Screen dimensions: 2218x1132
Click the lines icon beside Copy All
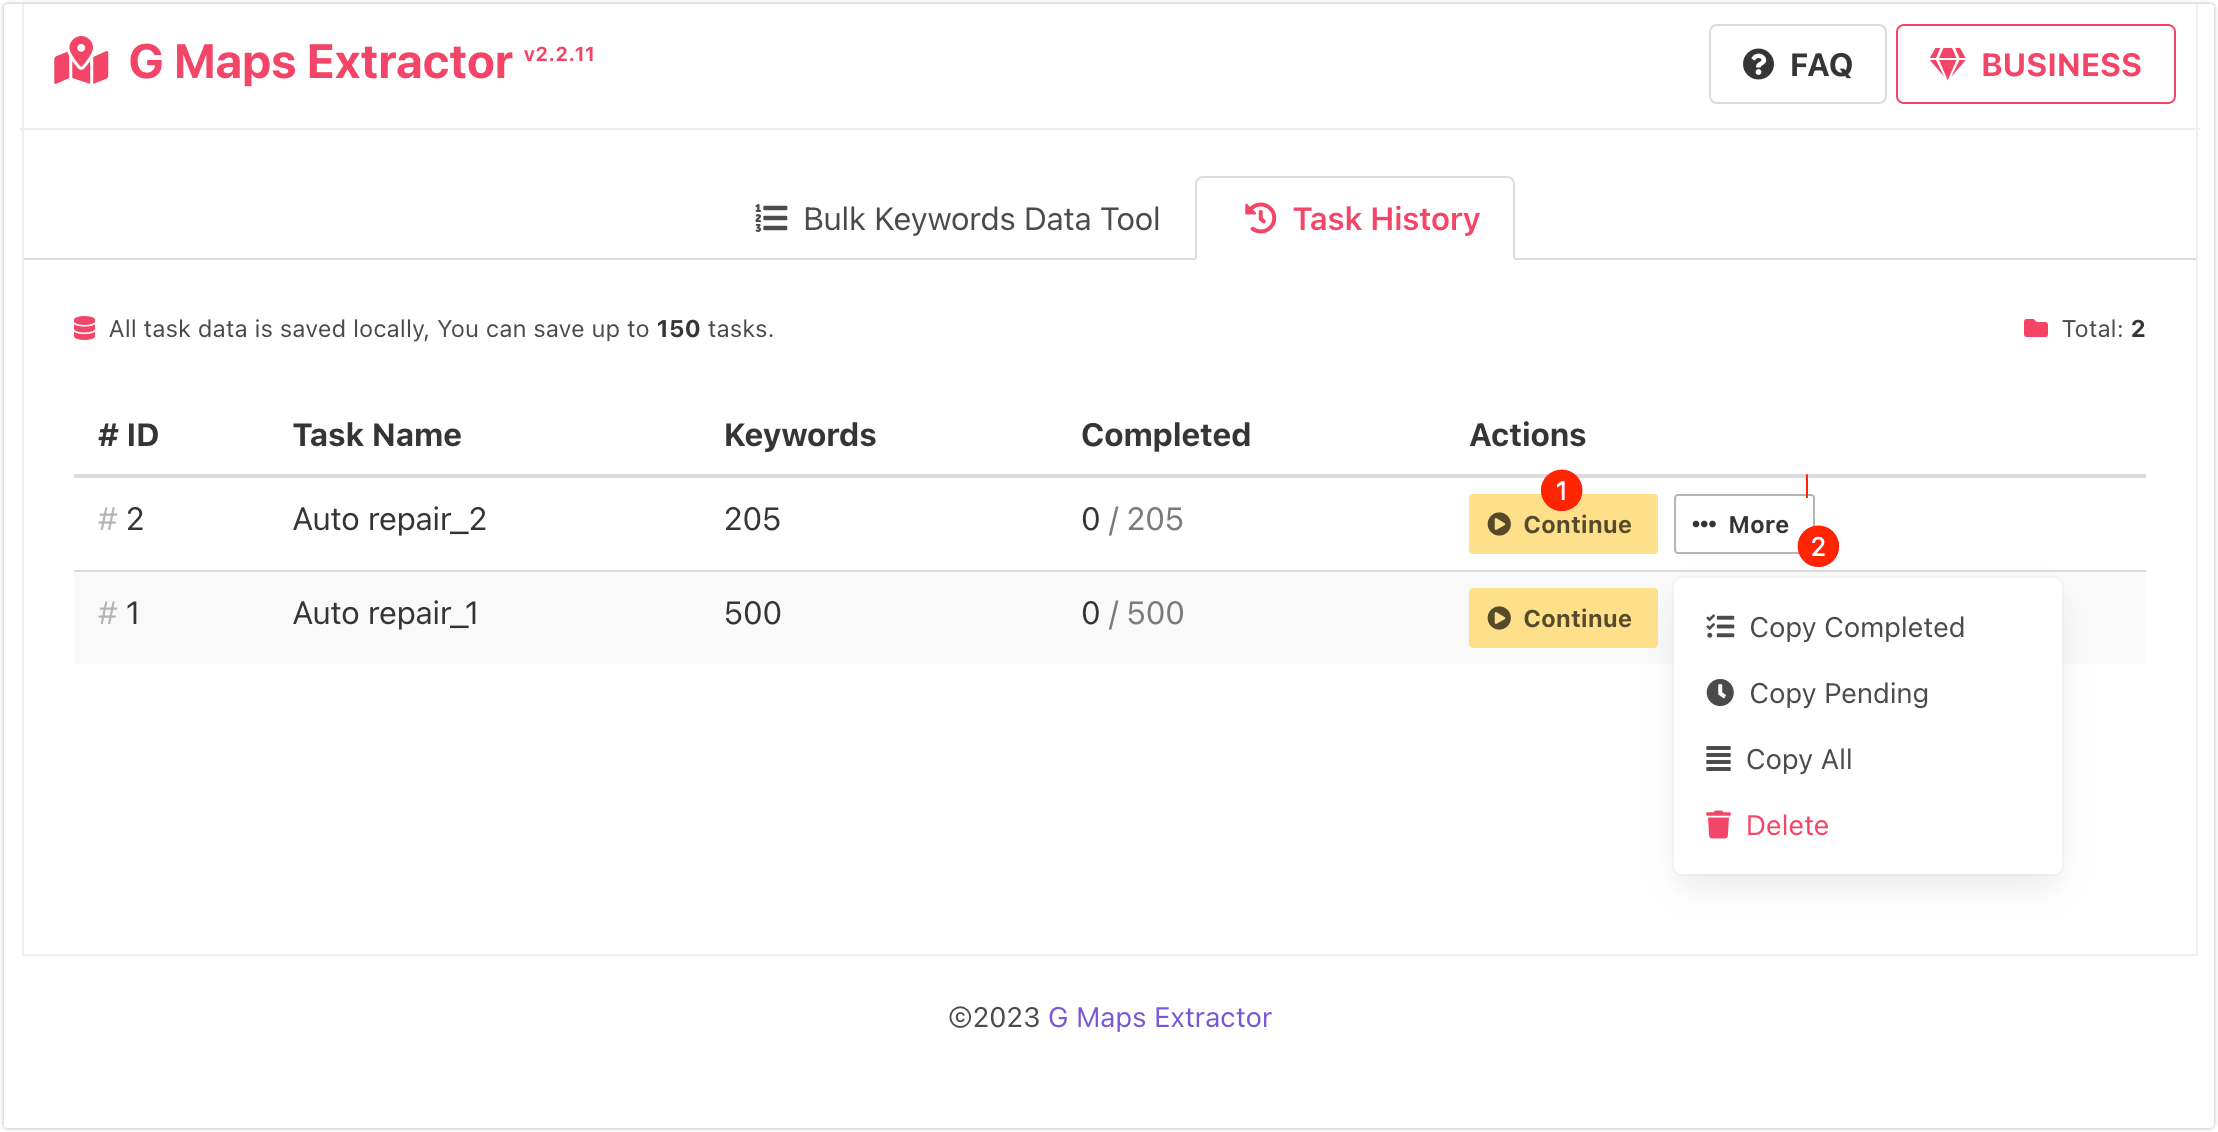click(x=1718, y=759)
